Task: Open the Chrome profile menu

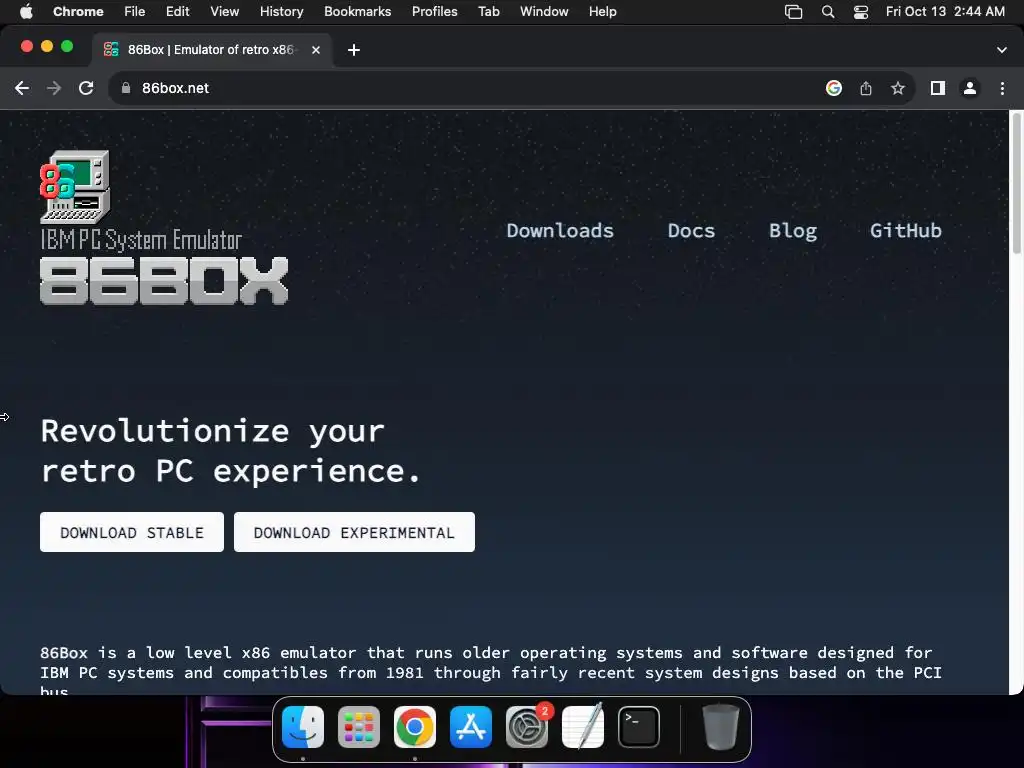Action: (x=970, y=88)
